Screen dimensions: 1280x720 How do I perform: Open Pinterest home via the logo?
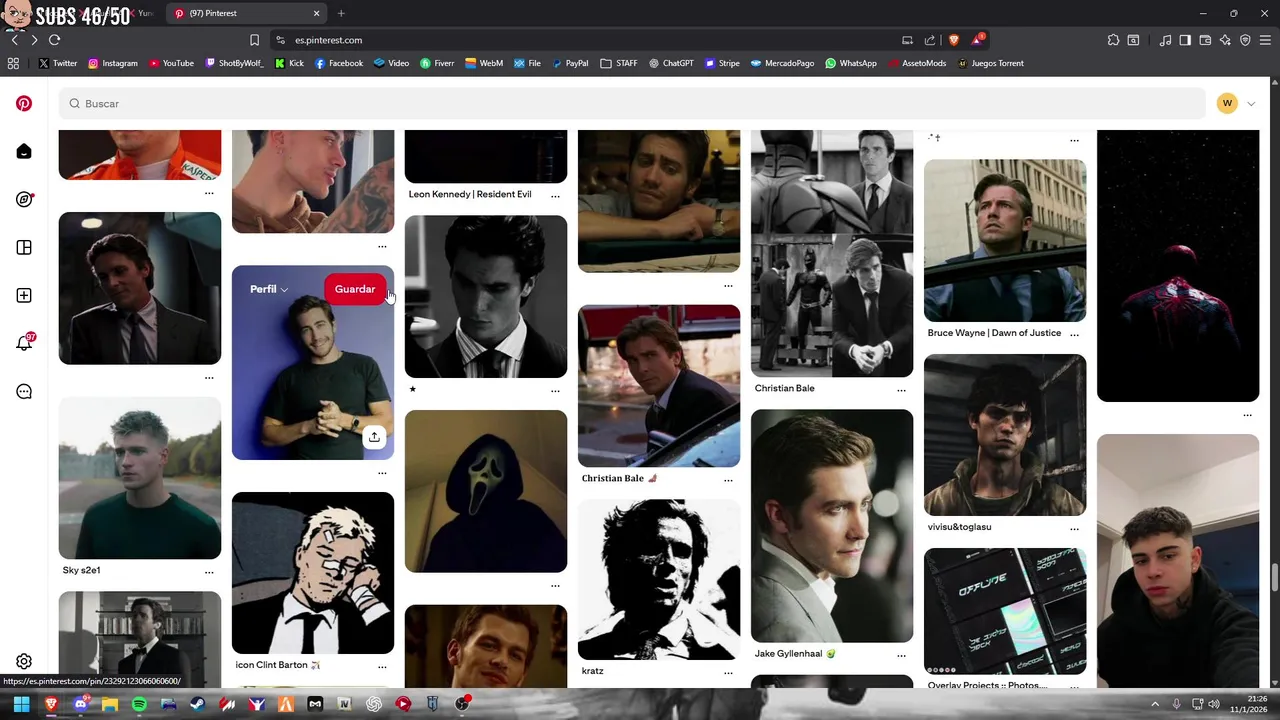point(24,103)
